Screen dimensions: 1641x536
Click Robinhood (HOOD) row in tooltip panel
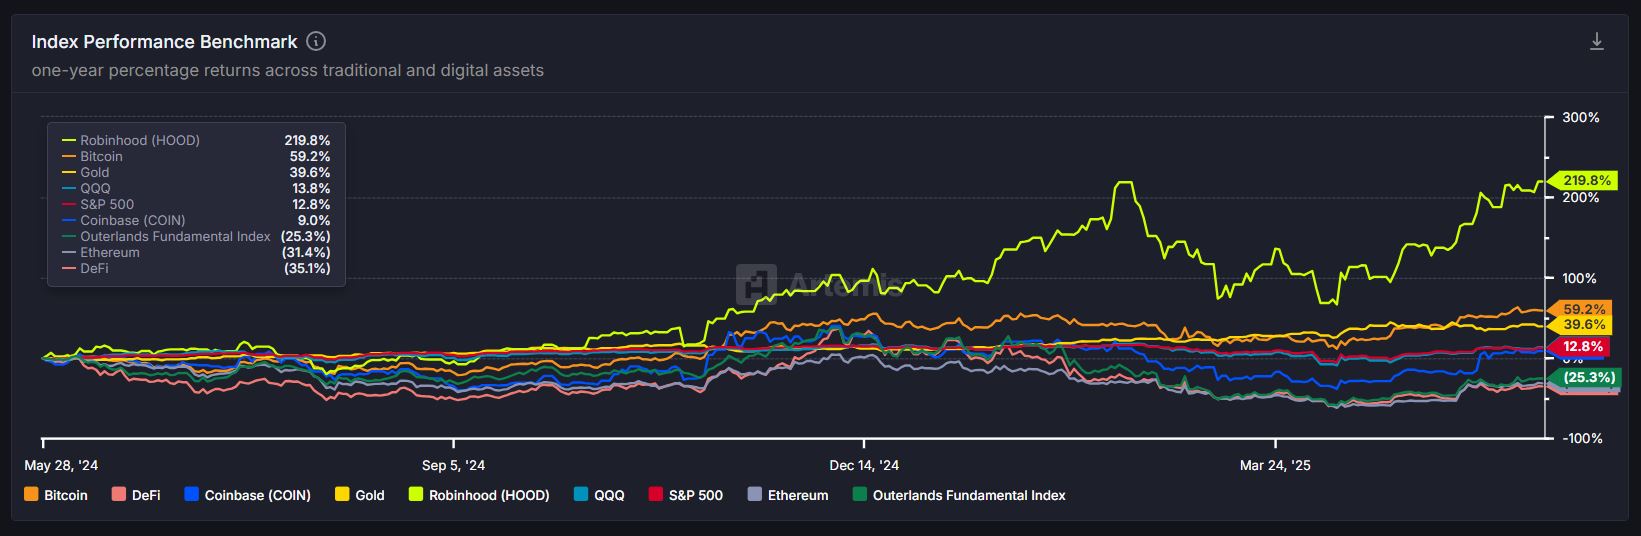point(196,141)
